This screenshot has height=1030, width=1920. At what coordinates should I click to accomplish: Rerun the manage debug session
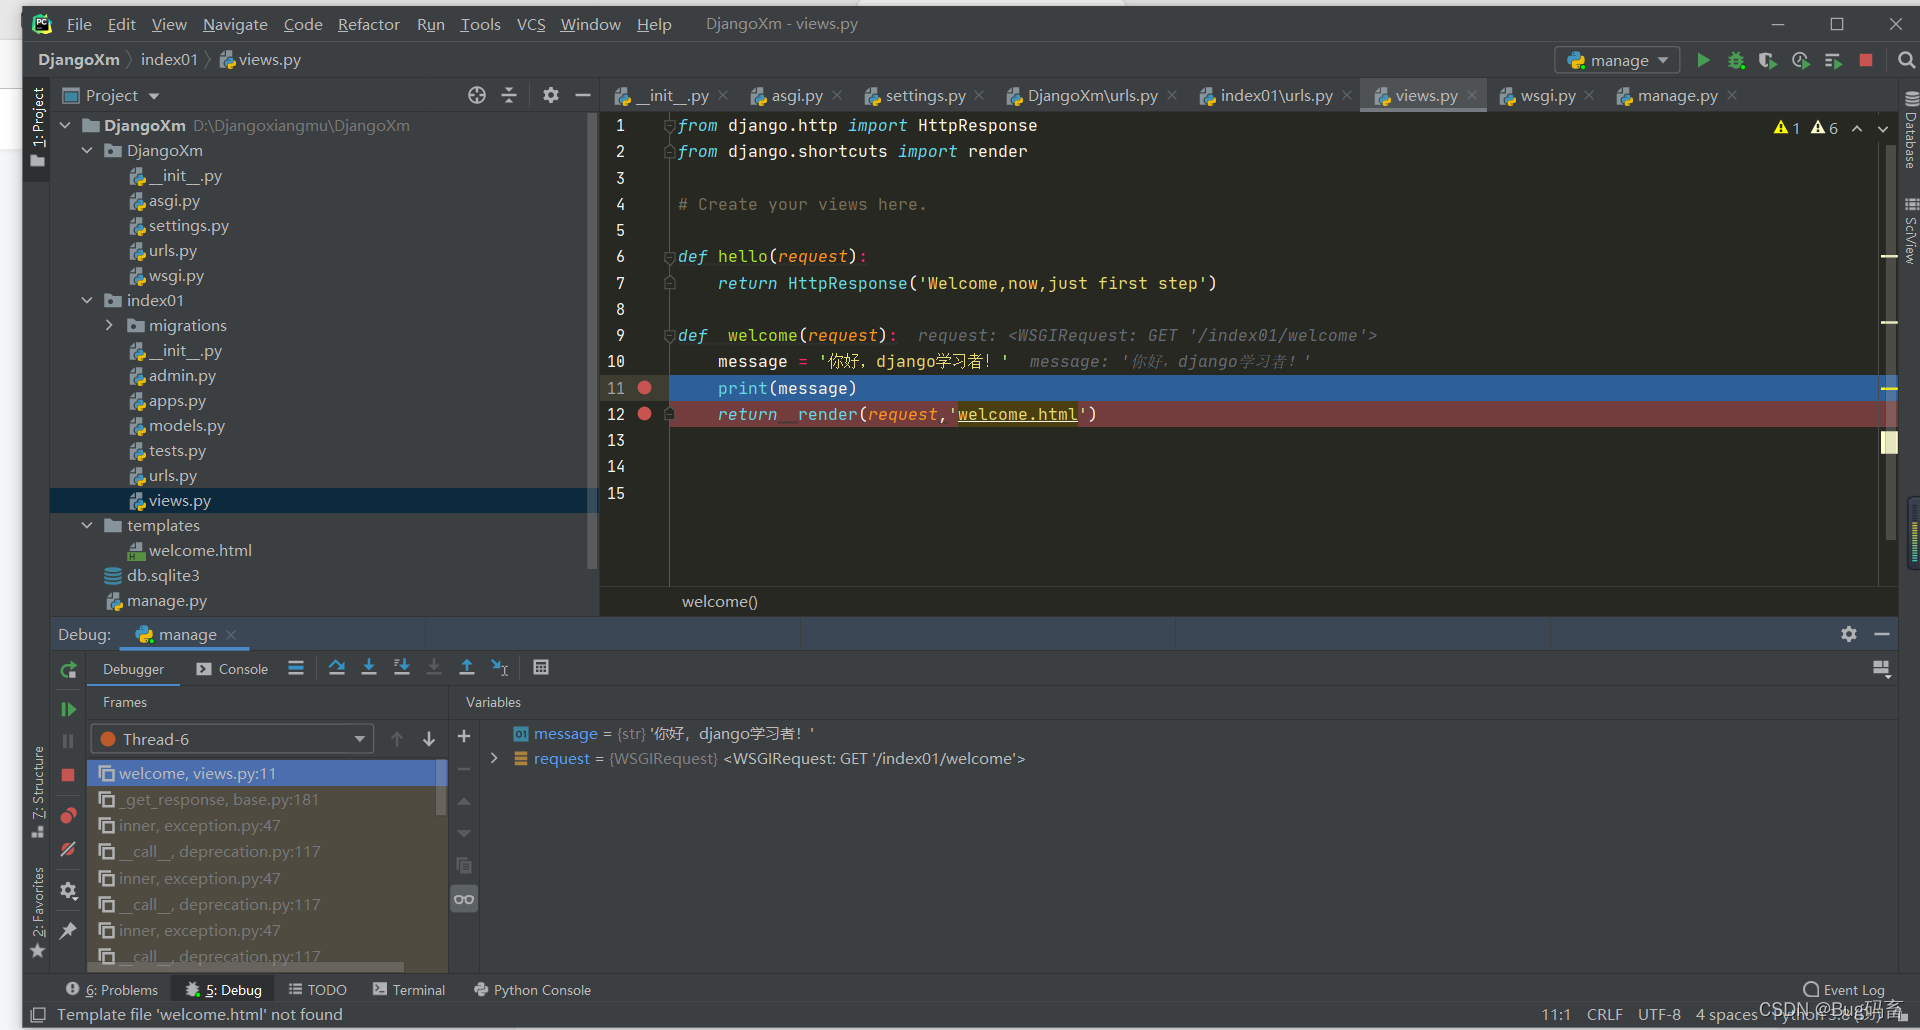click(x=68, y=670)
